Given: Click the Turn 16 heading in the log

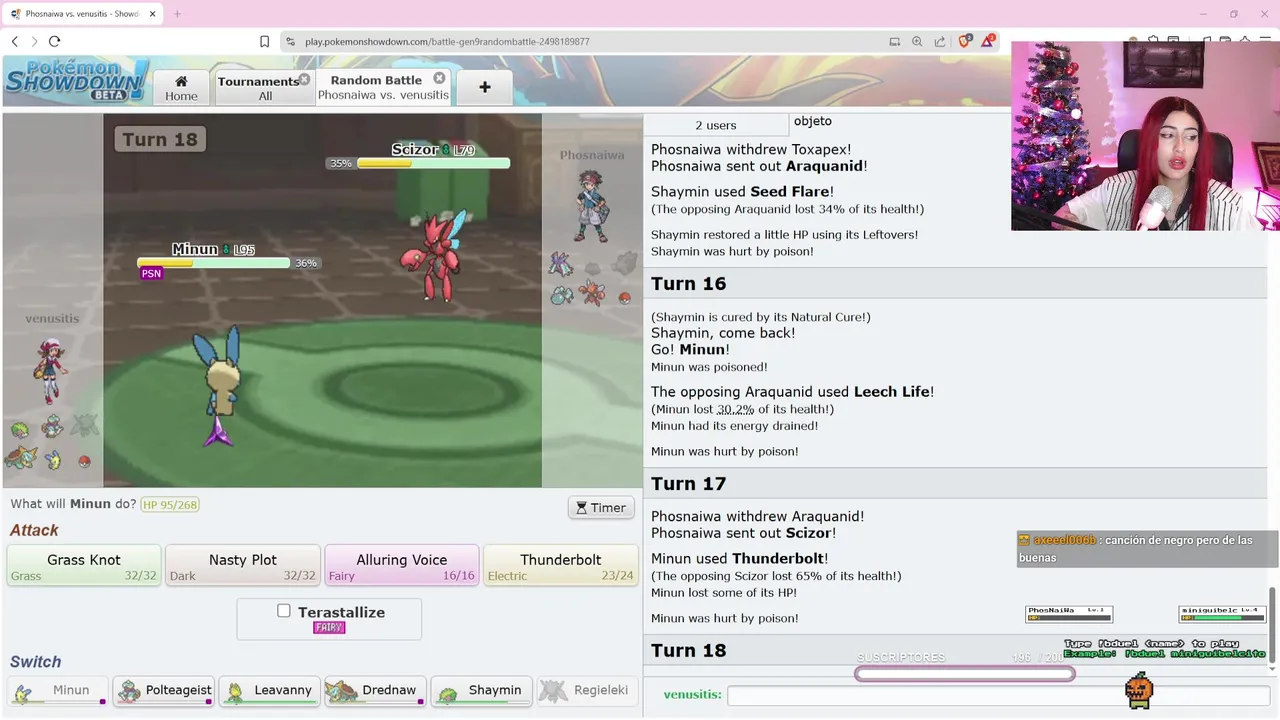Looking at the screenshot, I should (689, 283).
